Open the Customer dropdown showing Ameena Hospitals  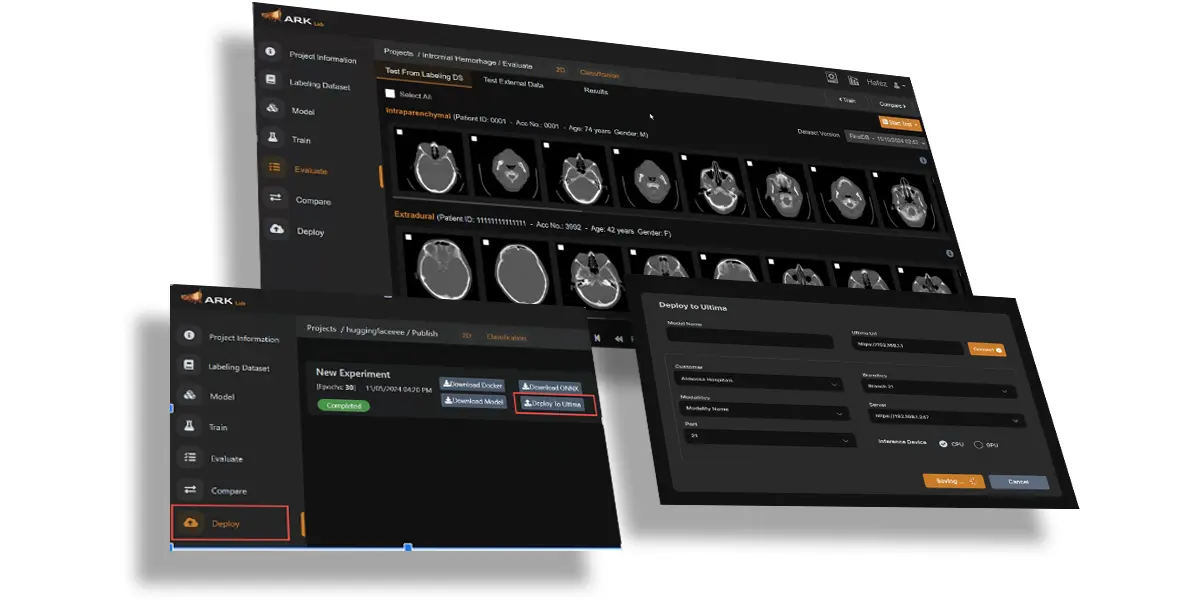pos(760,381)
